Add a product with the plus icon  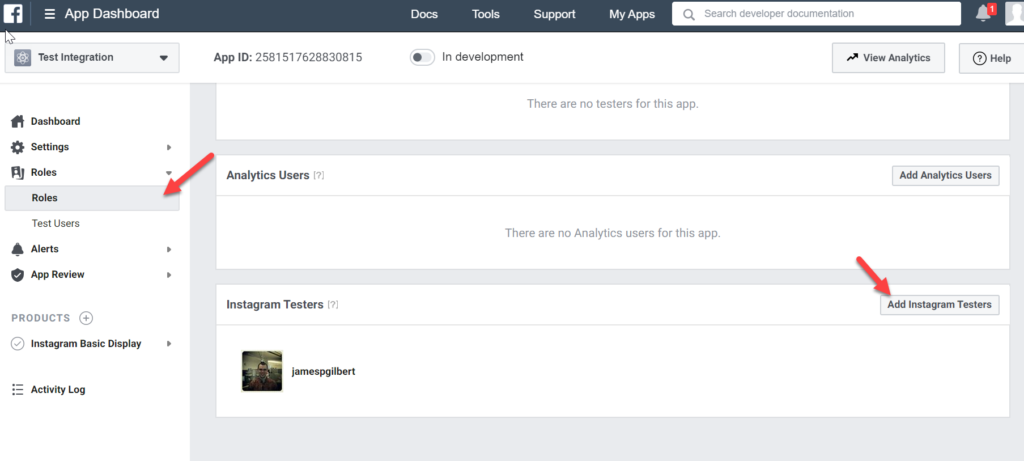pyautogui.click(x=86, y=318)
